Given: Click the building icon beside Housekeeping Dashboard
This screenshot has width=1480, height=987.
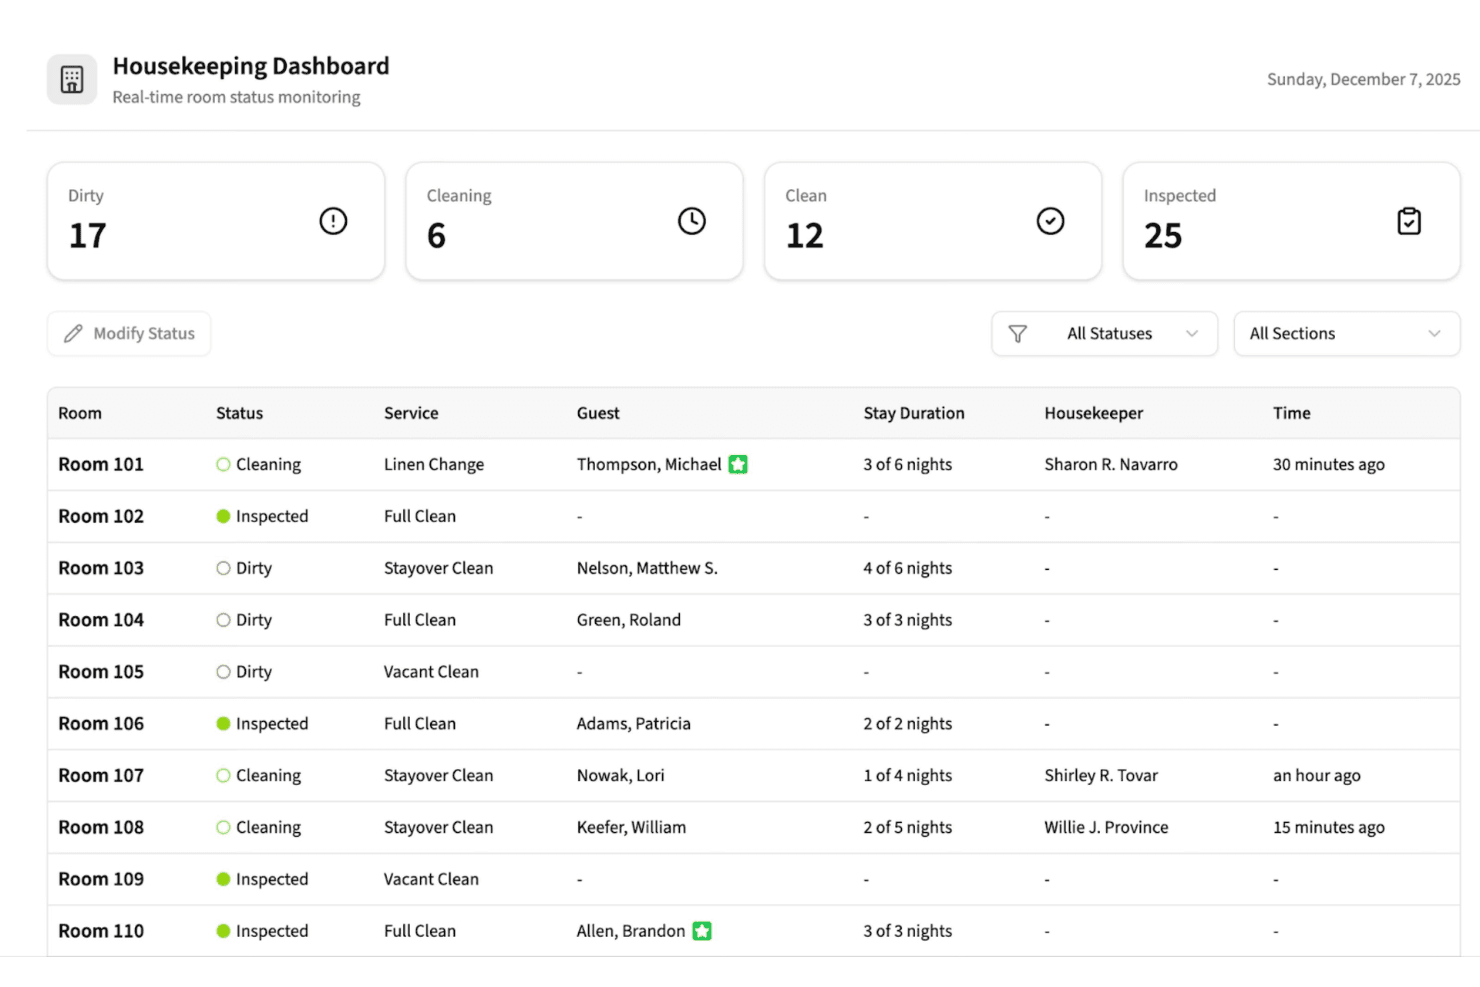Looking at the screenshot, I should (72, 80).
